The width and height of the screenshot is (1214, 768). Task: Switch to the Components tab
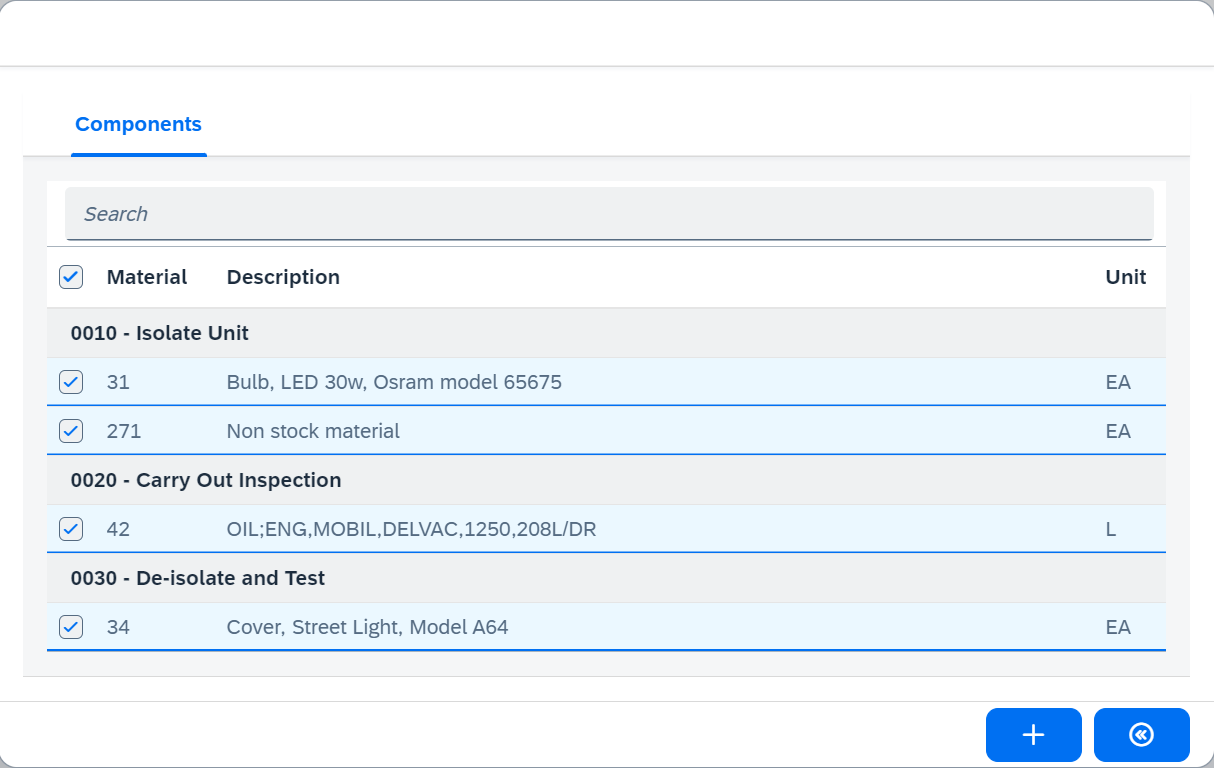138,124
